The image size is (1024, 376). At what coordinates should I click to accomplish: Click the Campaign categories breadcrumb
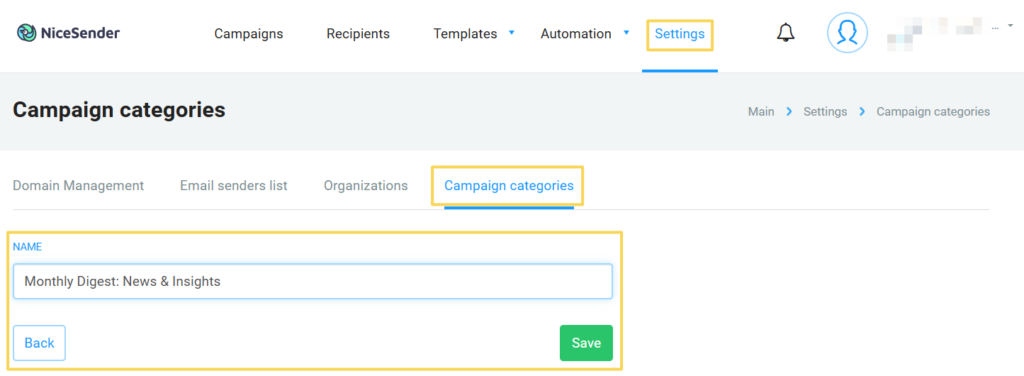tap(933, 112)
